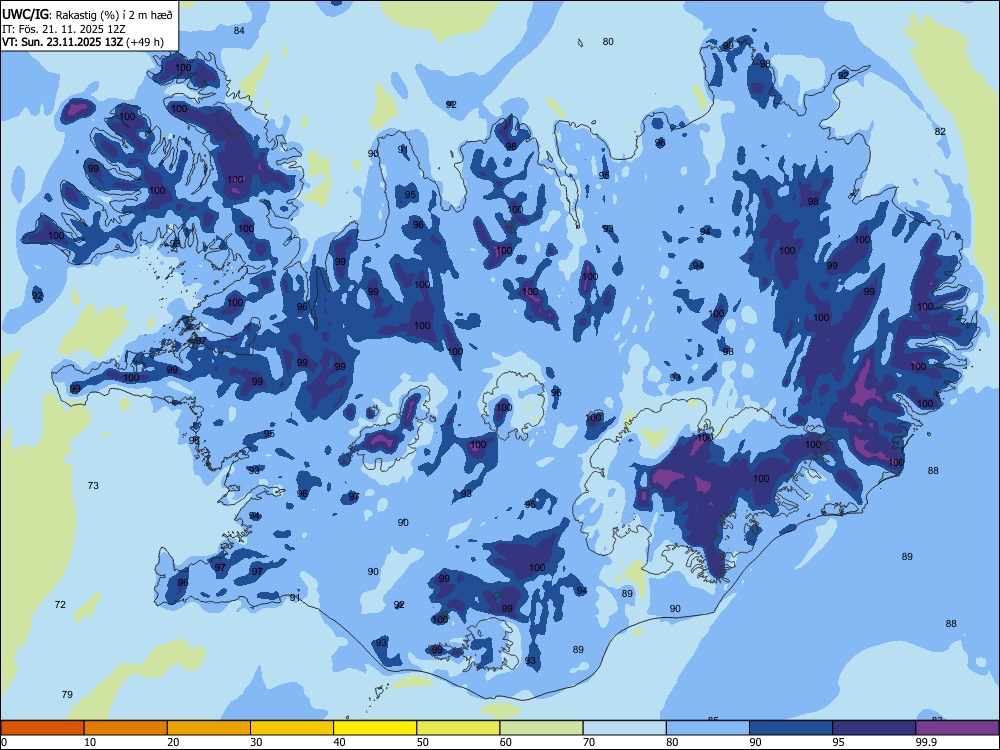
Task: Click the '80' humidity value north of Iceland
Action: pyautogui.click(x=608, y=41)
